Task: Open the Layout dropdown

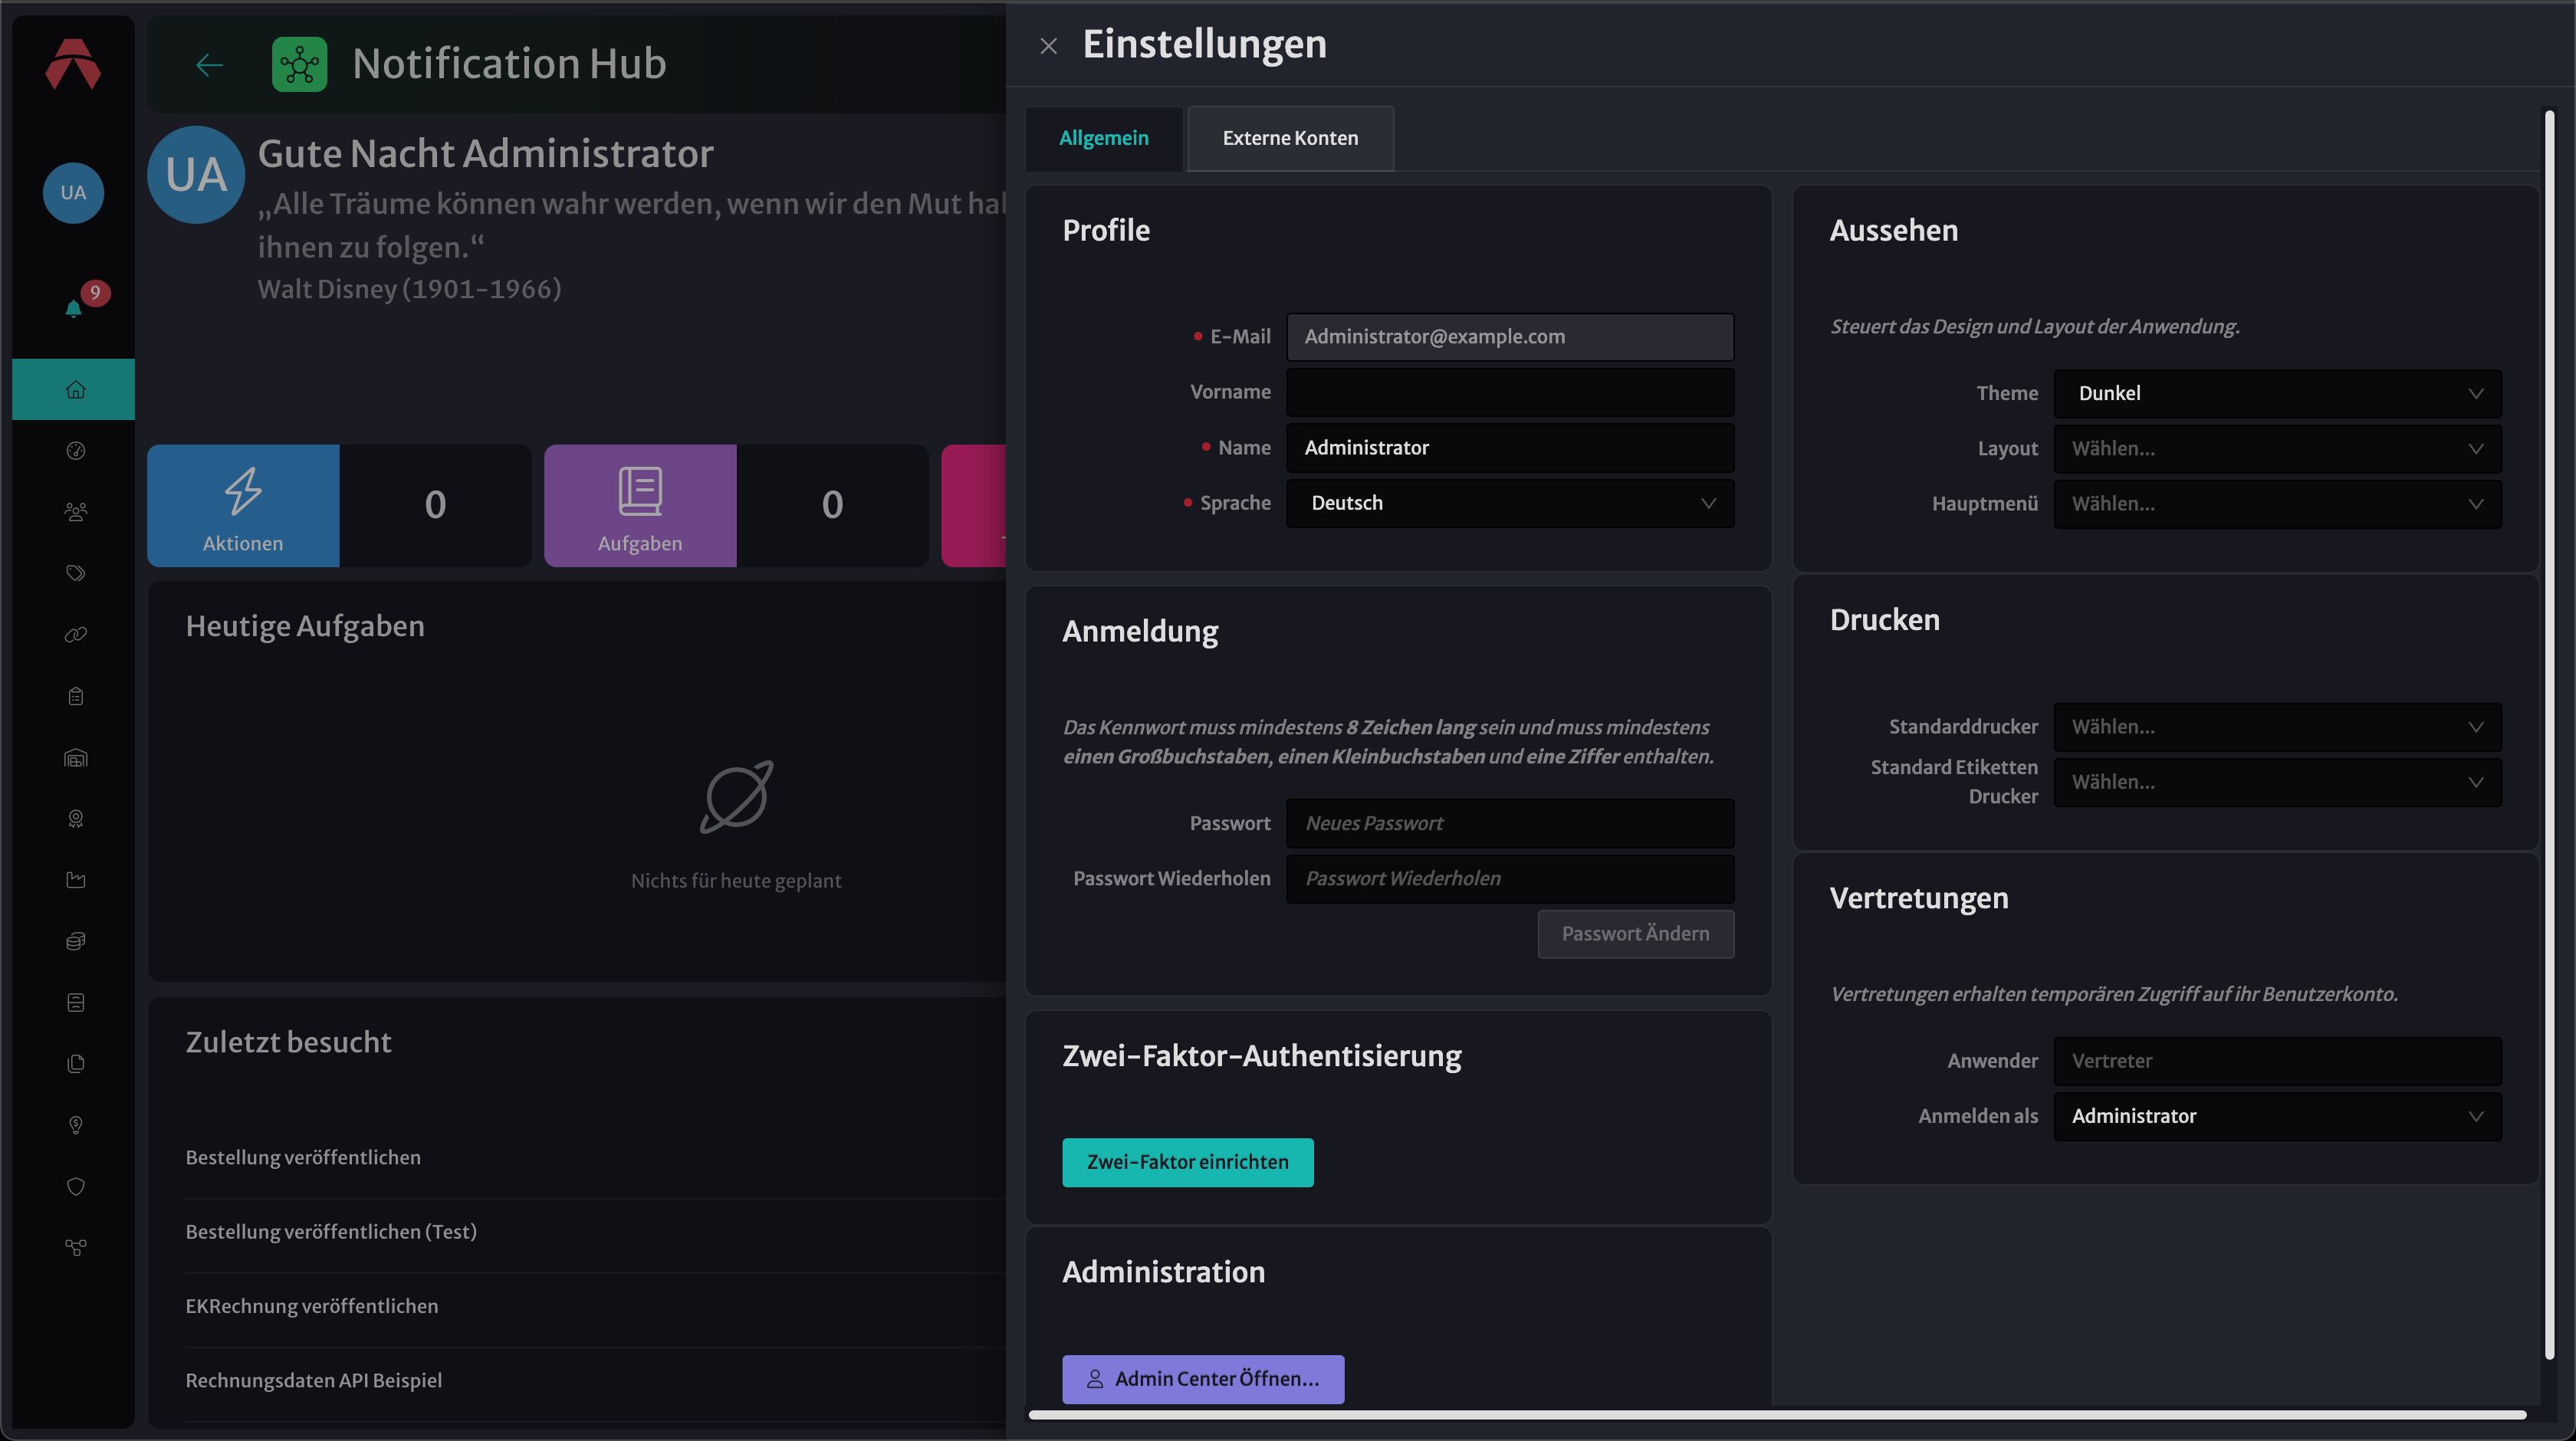Action: [x=2277, y=448]
